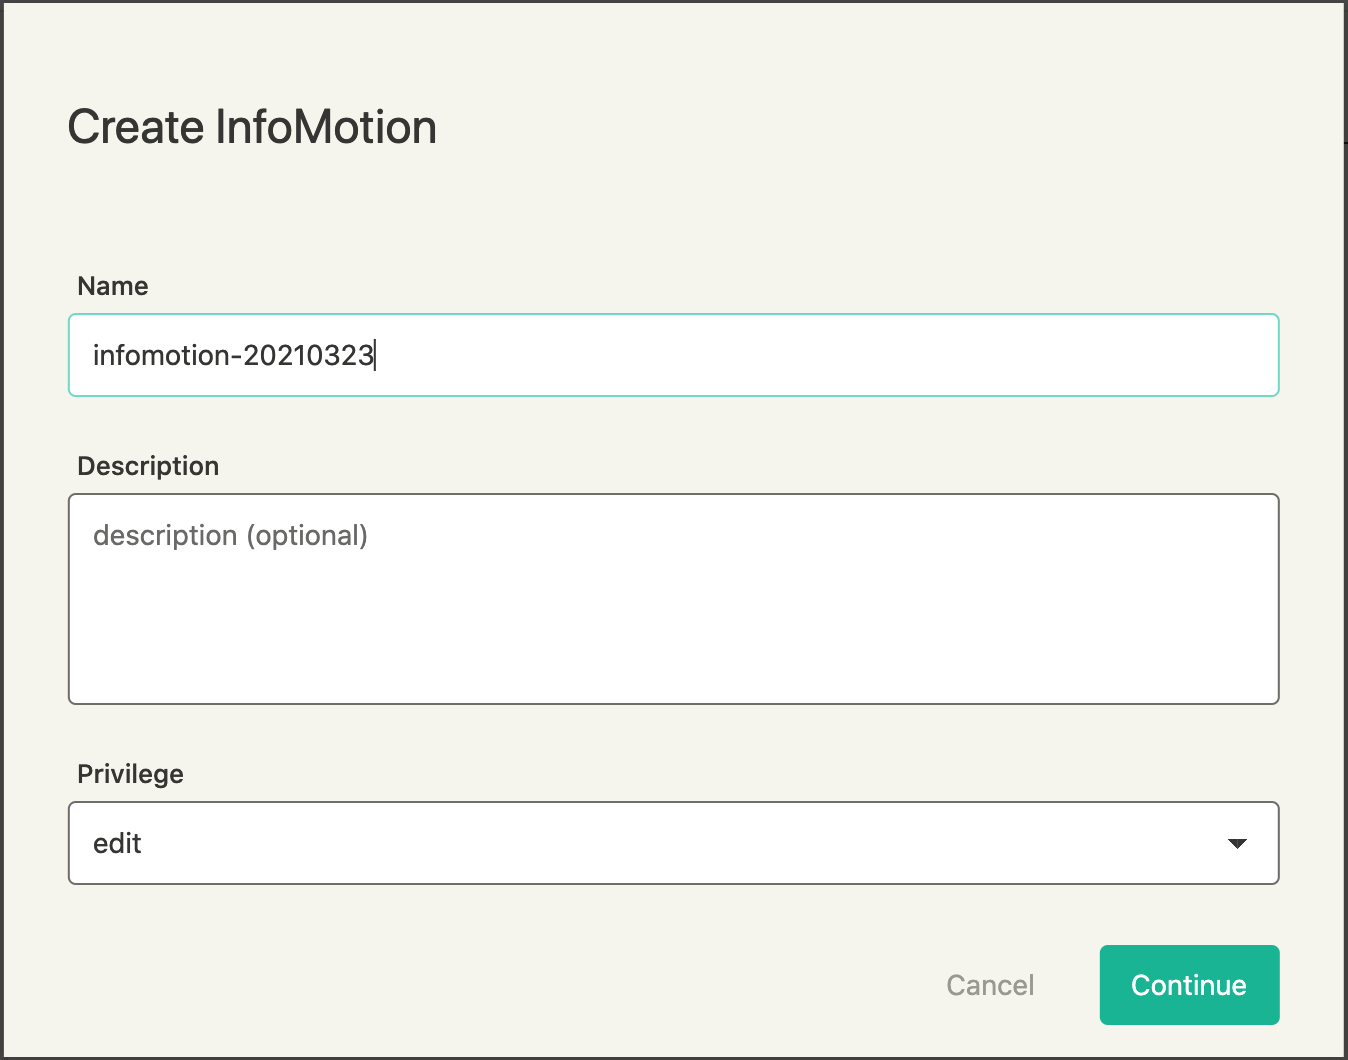Open the Privilege dropdown set to edit
The image size is (1348, 1060).
tap(673, 843)
